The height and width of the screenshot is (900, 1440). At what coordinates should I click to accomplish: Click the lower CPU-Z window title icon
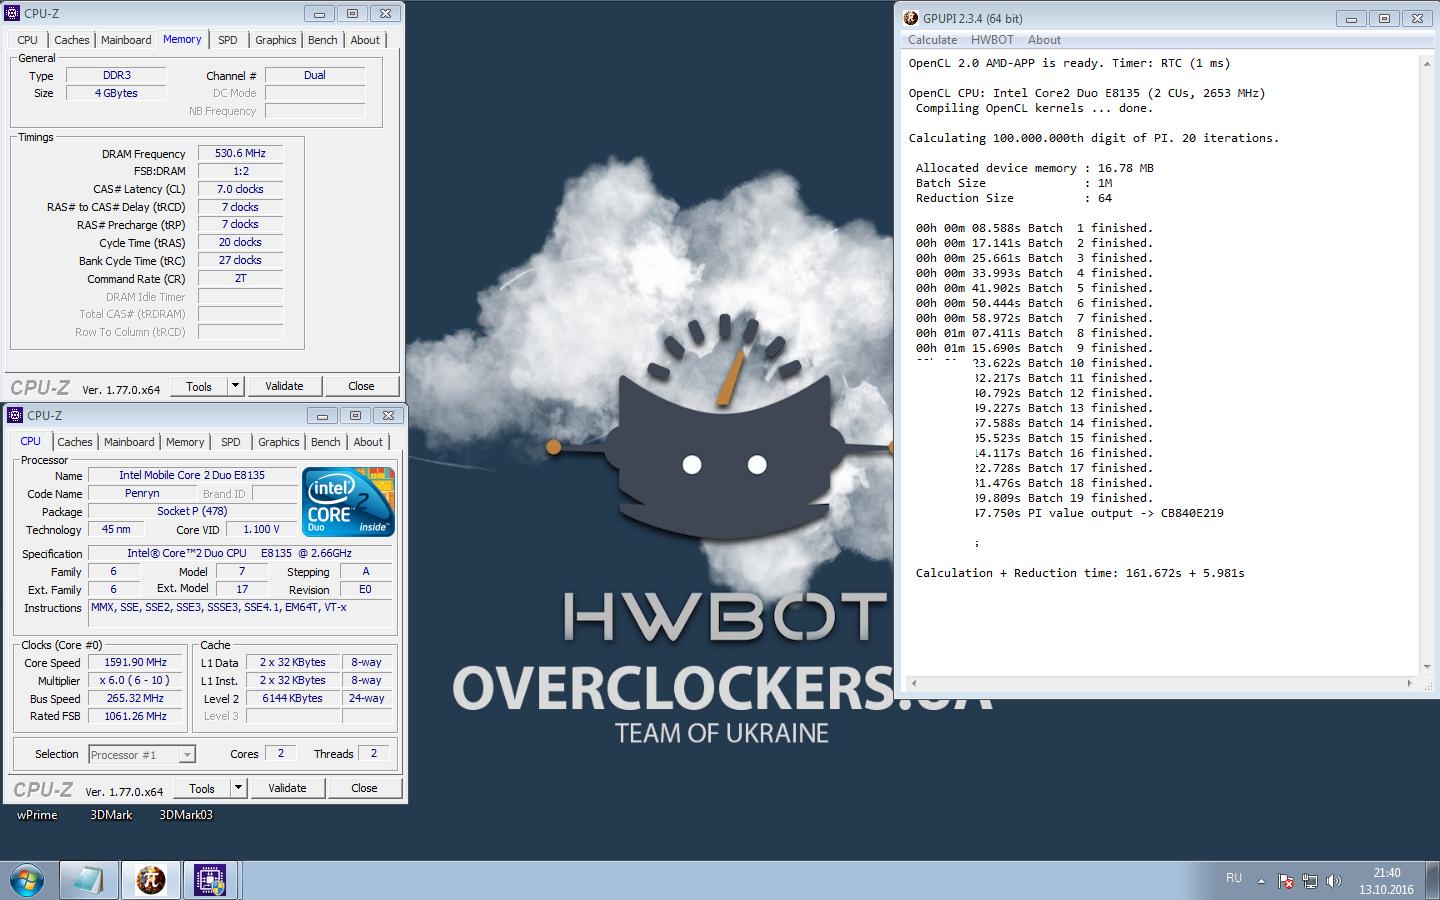[15, 415]
